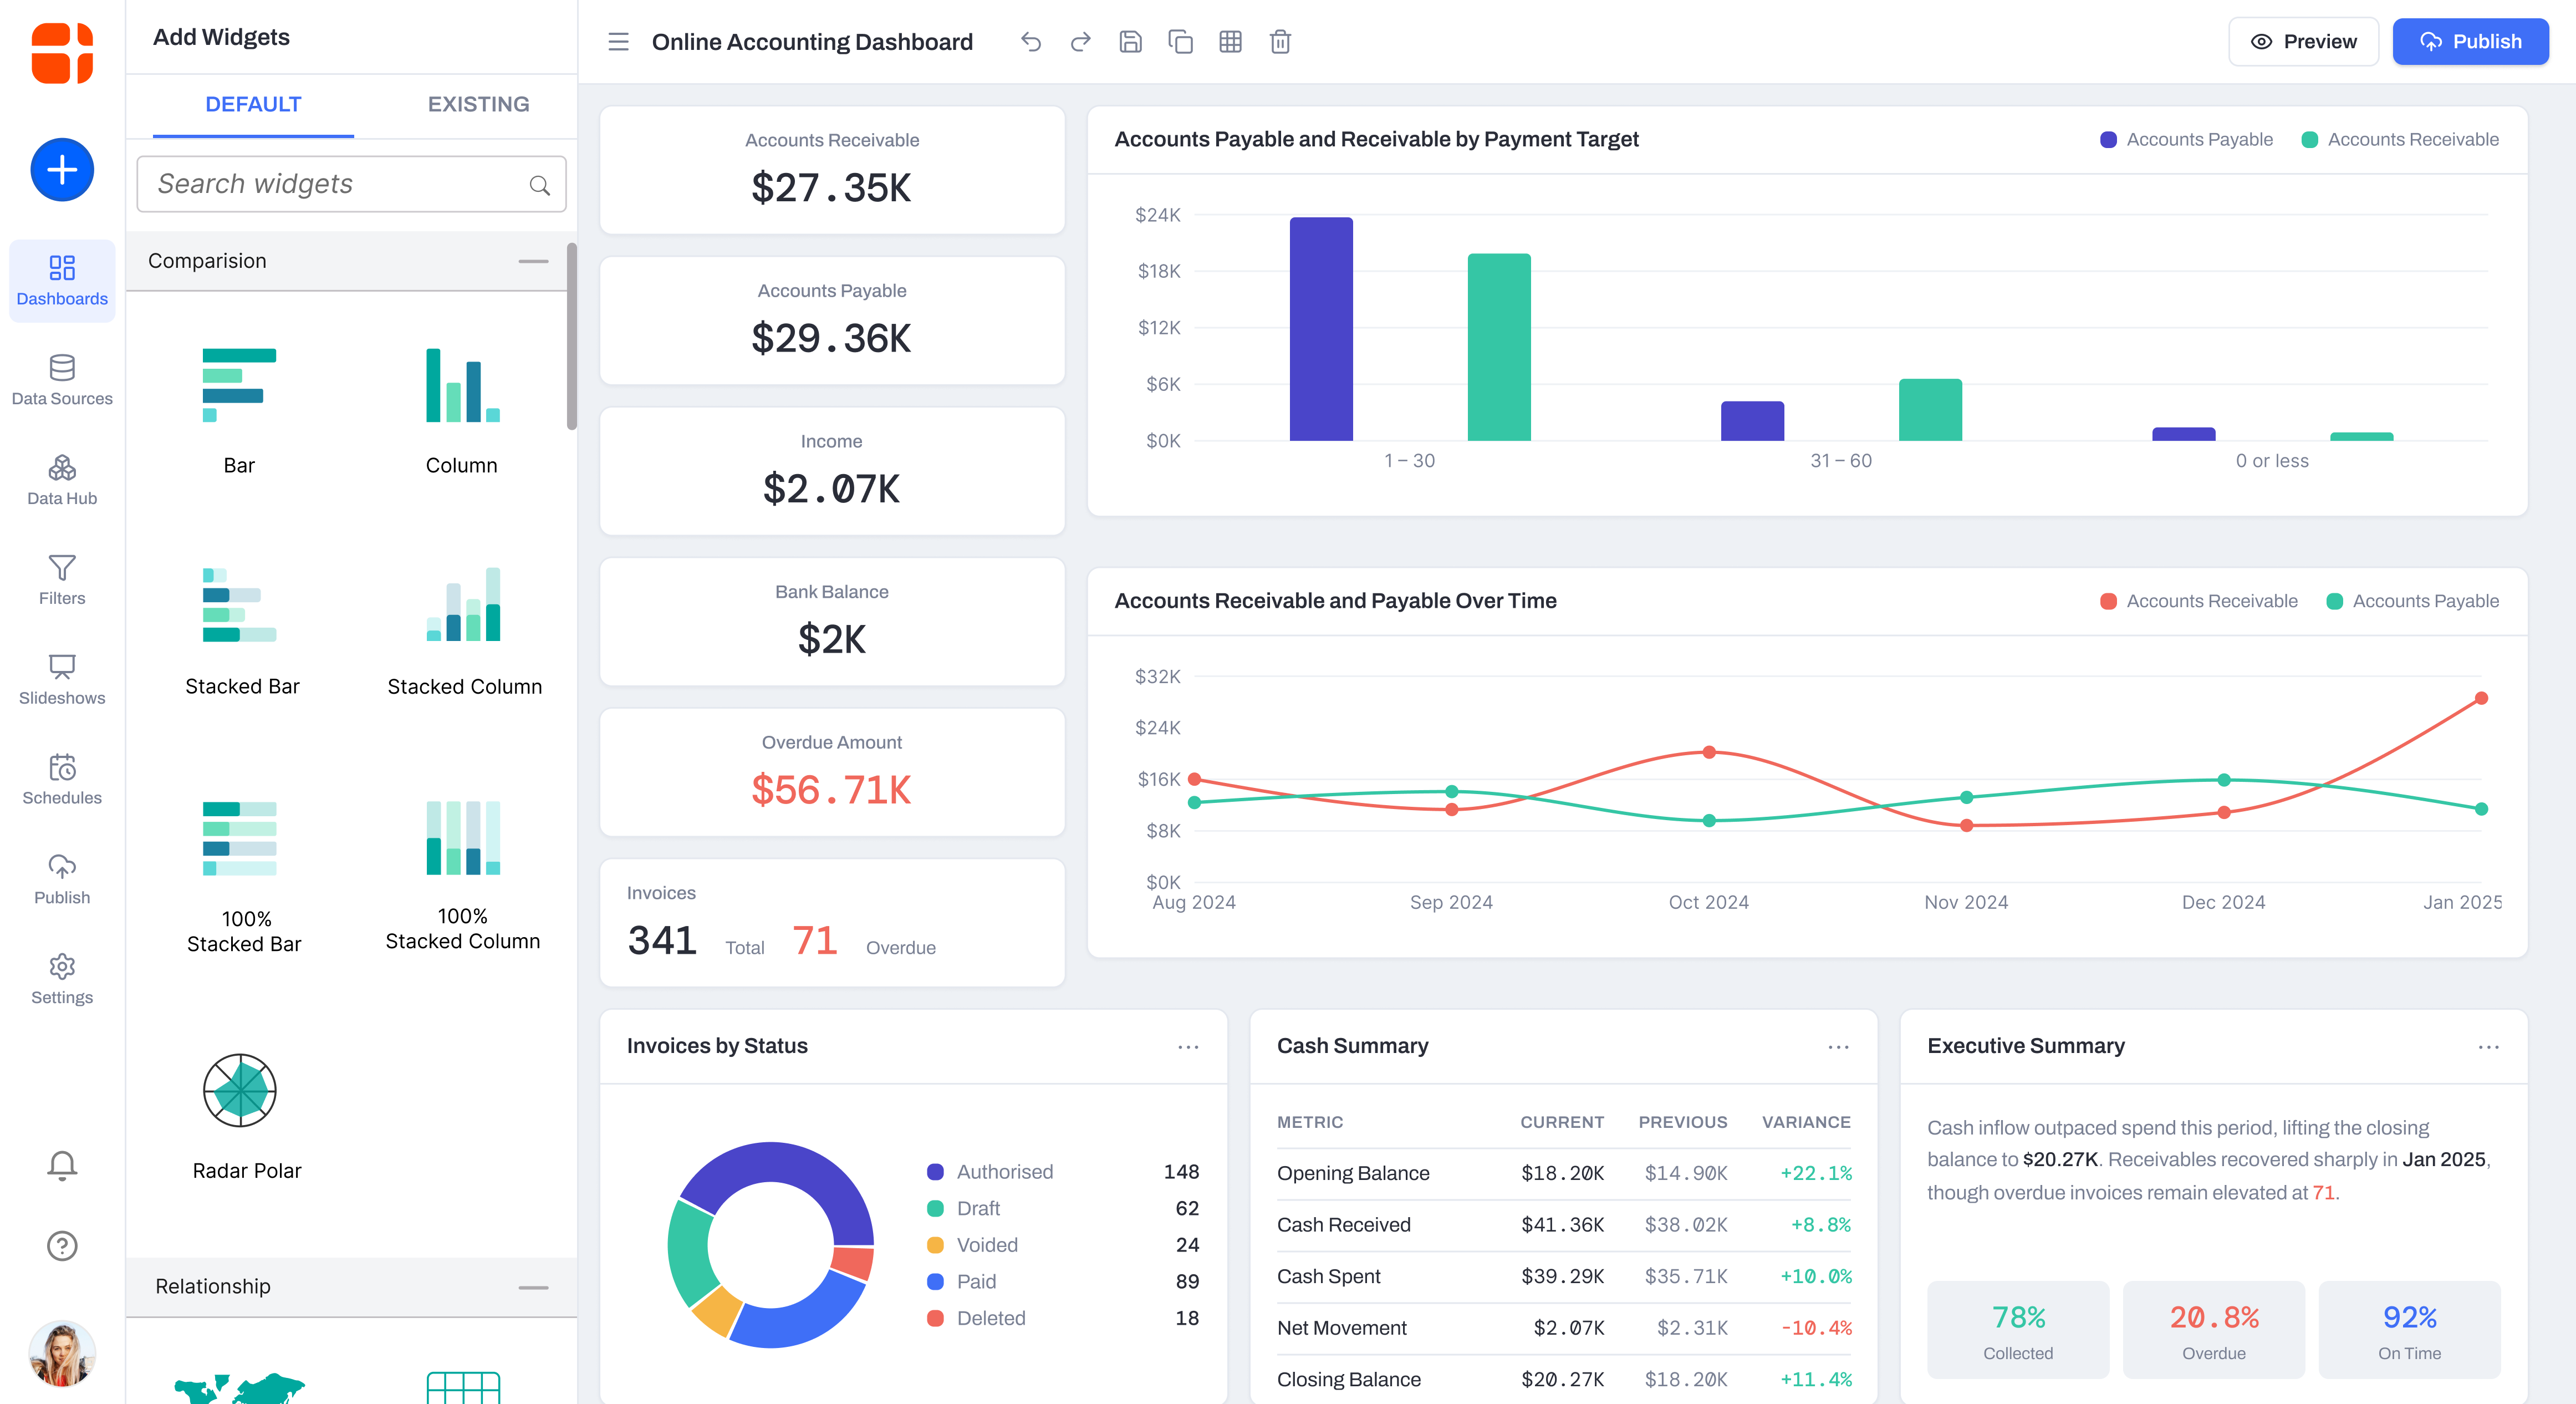Click the 92% On Time tile
This screenshot has width=2576, height=1404.
pos(2410,1330)
